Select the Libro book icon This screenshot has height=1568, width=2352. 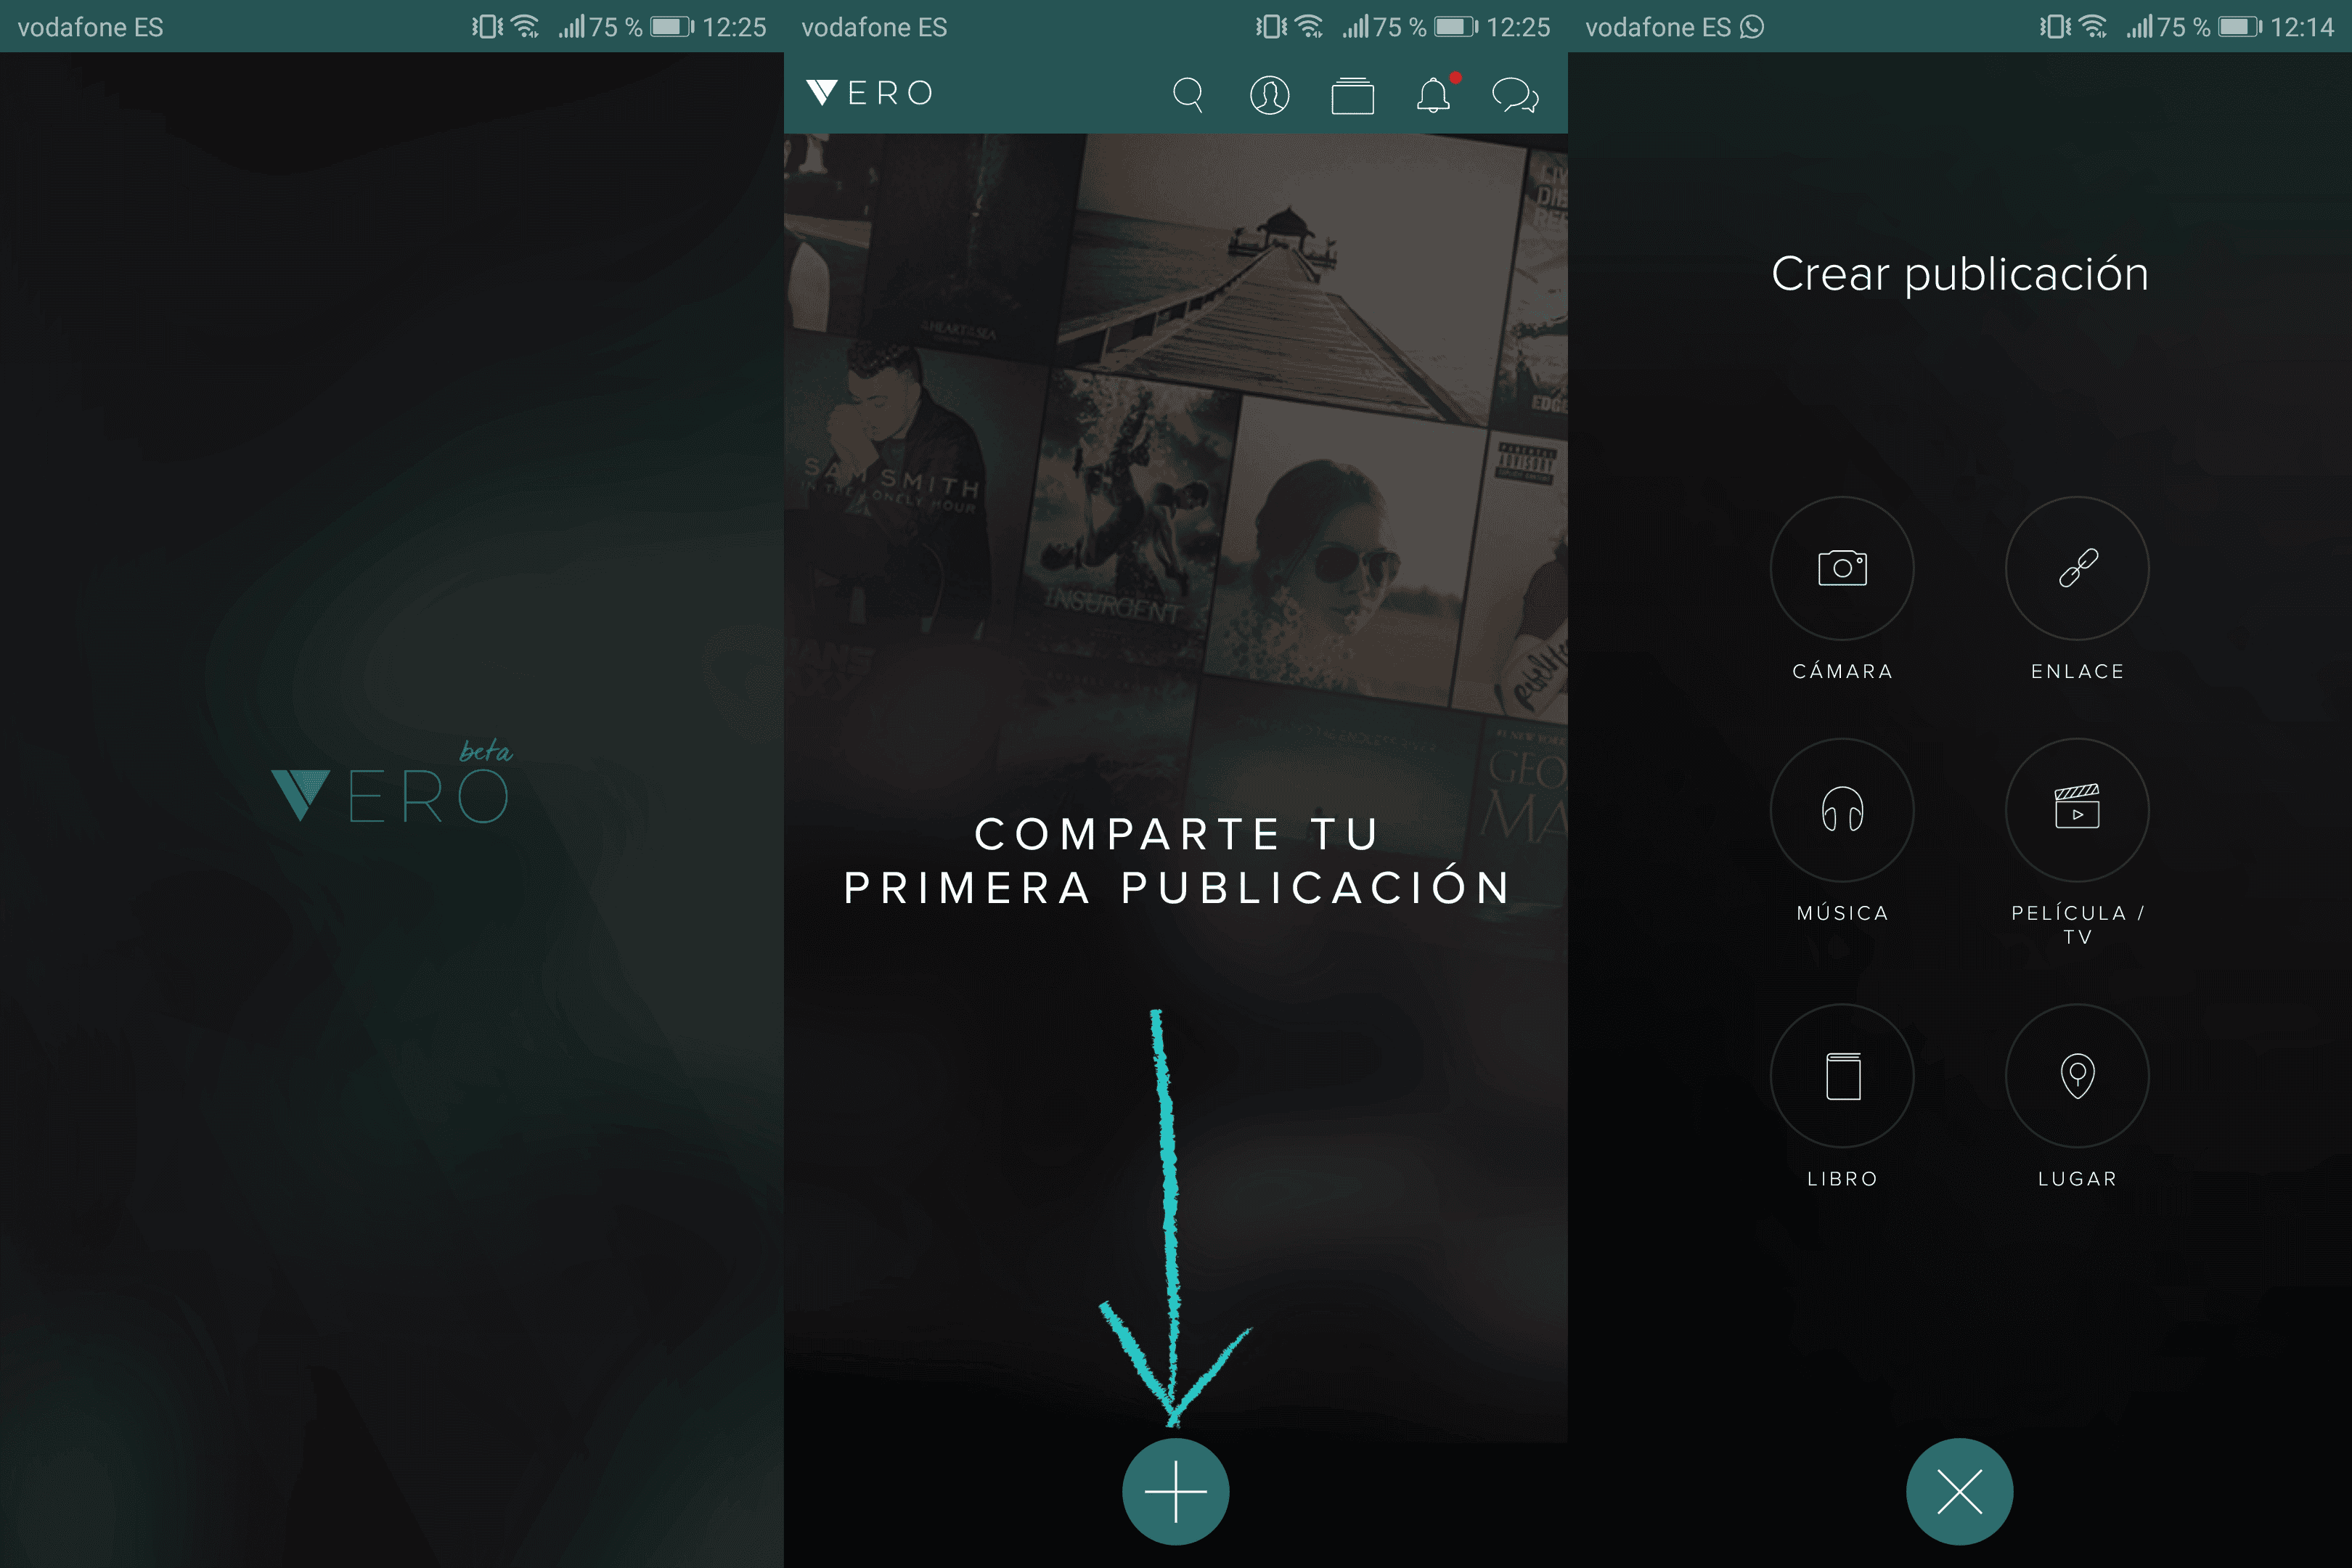[1842, 1075]
